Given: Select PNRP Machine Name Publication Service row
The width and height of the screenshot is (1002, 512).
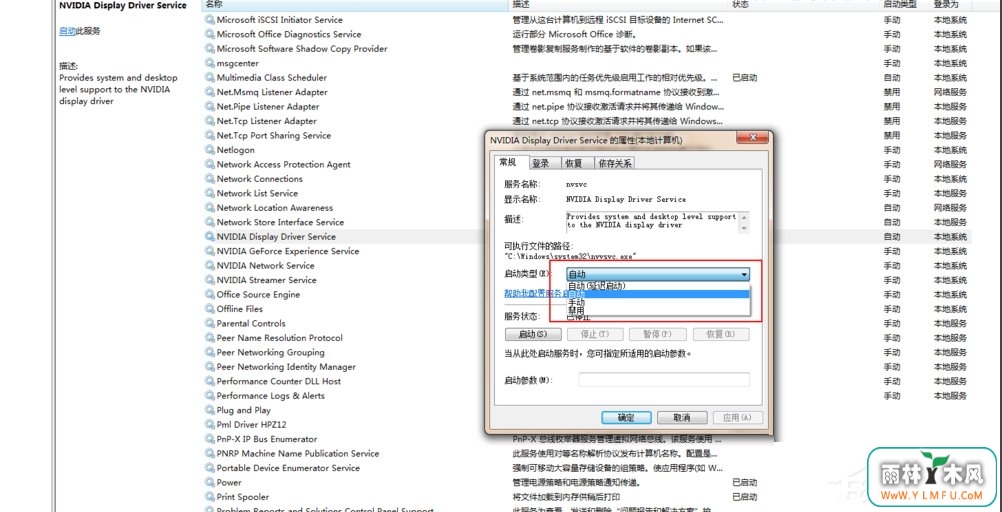Looking at the screenshot, I should [587, 453].
